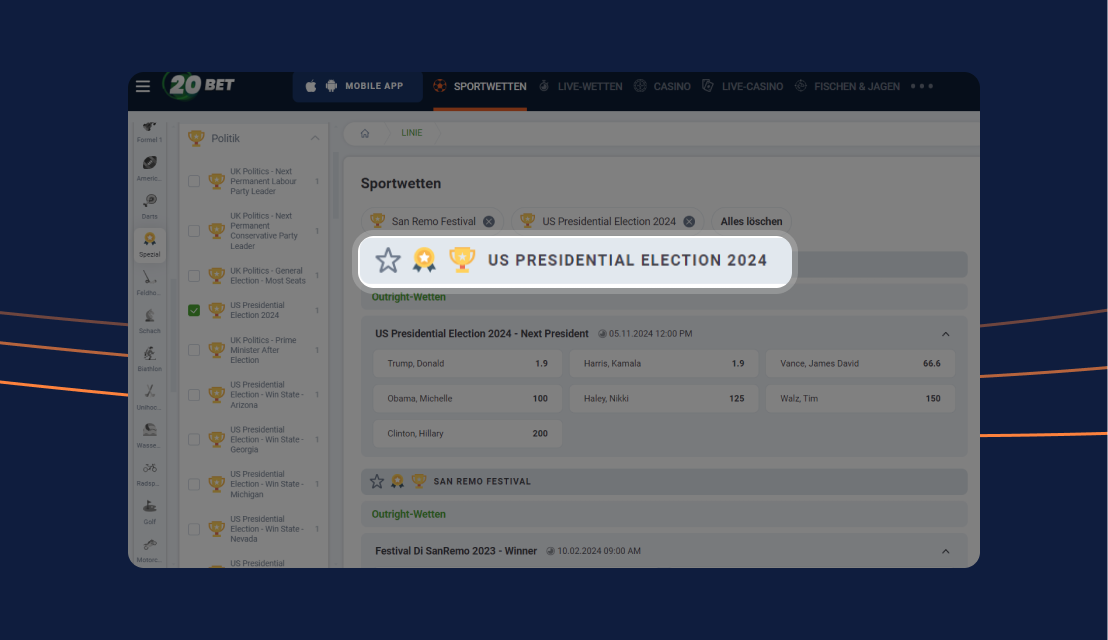Click the Apple icon in Mobile App button

(311, 86)
